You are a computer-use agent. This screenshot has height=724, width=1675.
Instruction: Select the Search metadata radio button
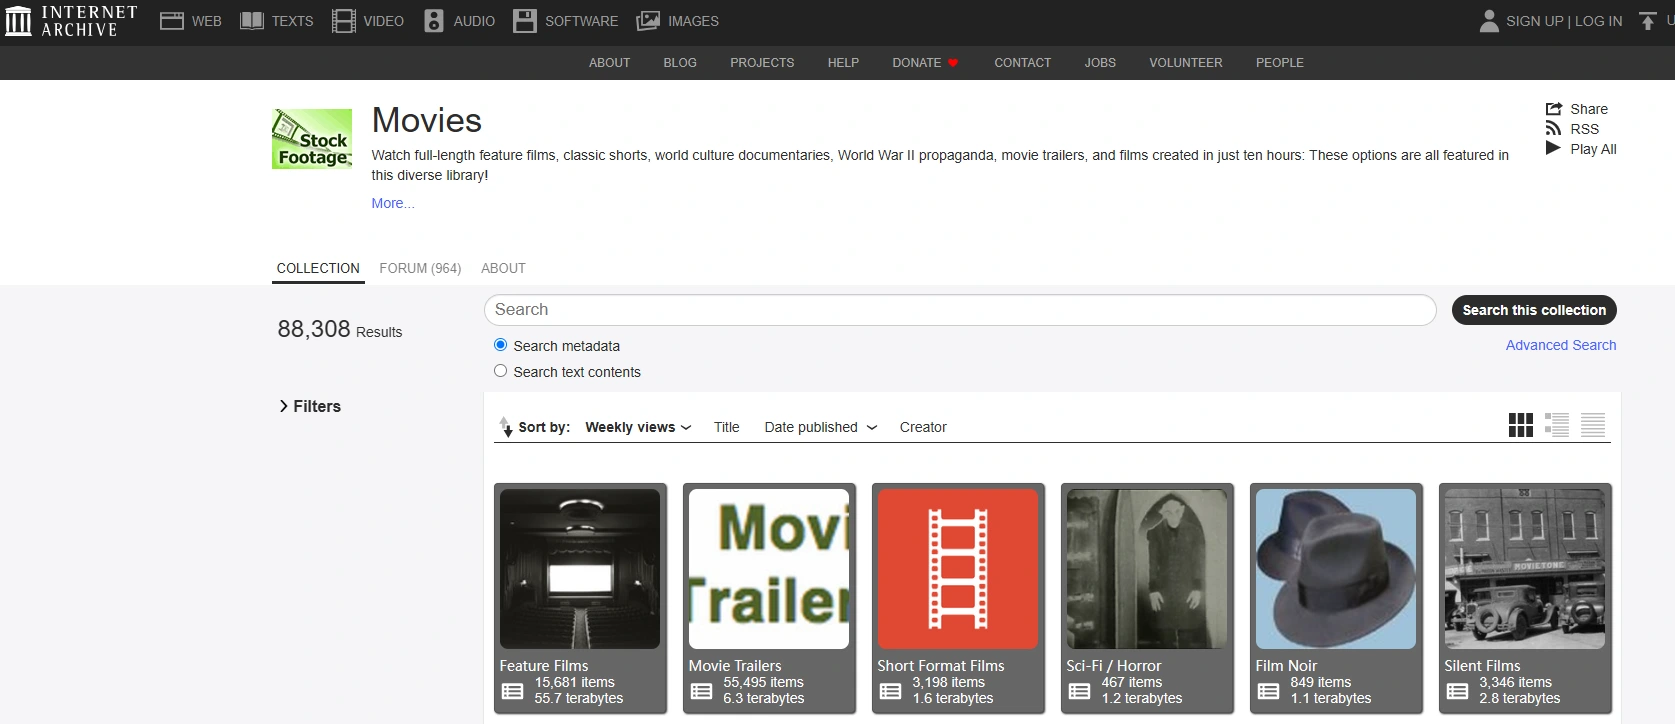[x=501, y=345]
